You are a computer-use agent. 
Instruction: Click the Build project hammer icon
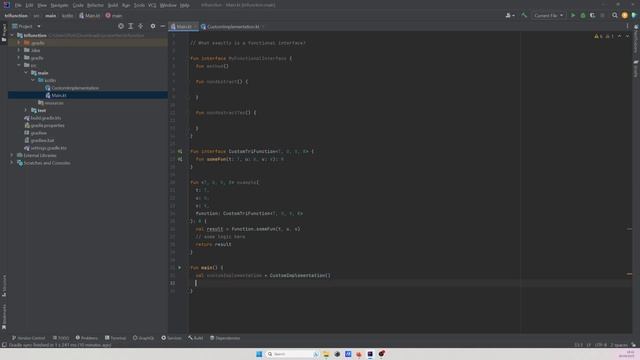click(524, 16)
